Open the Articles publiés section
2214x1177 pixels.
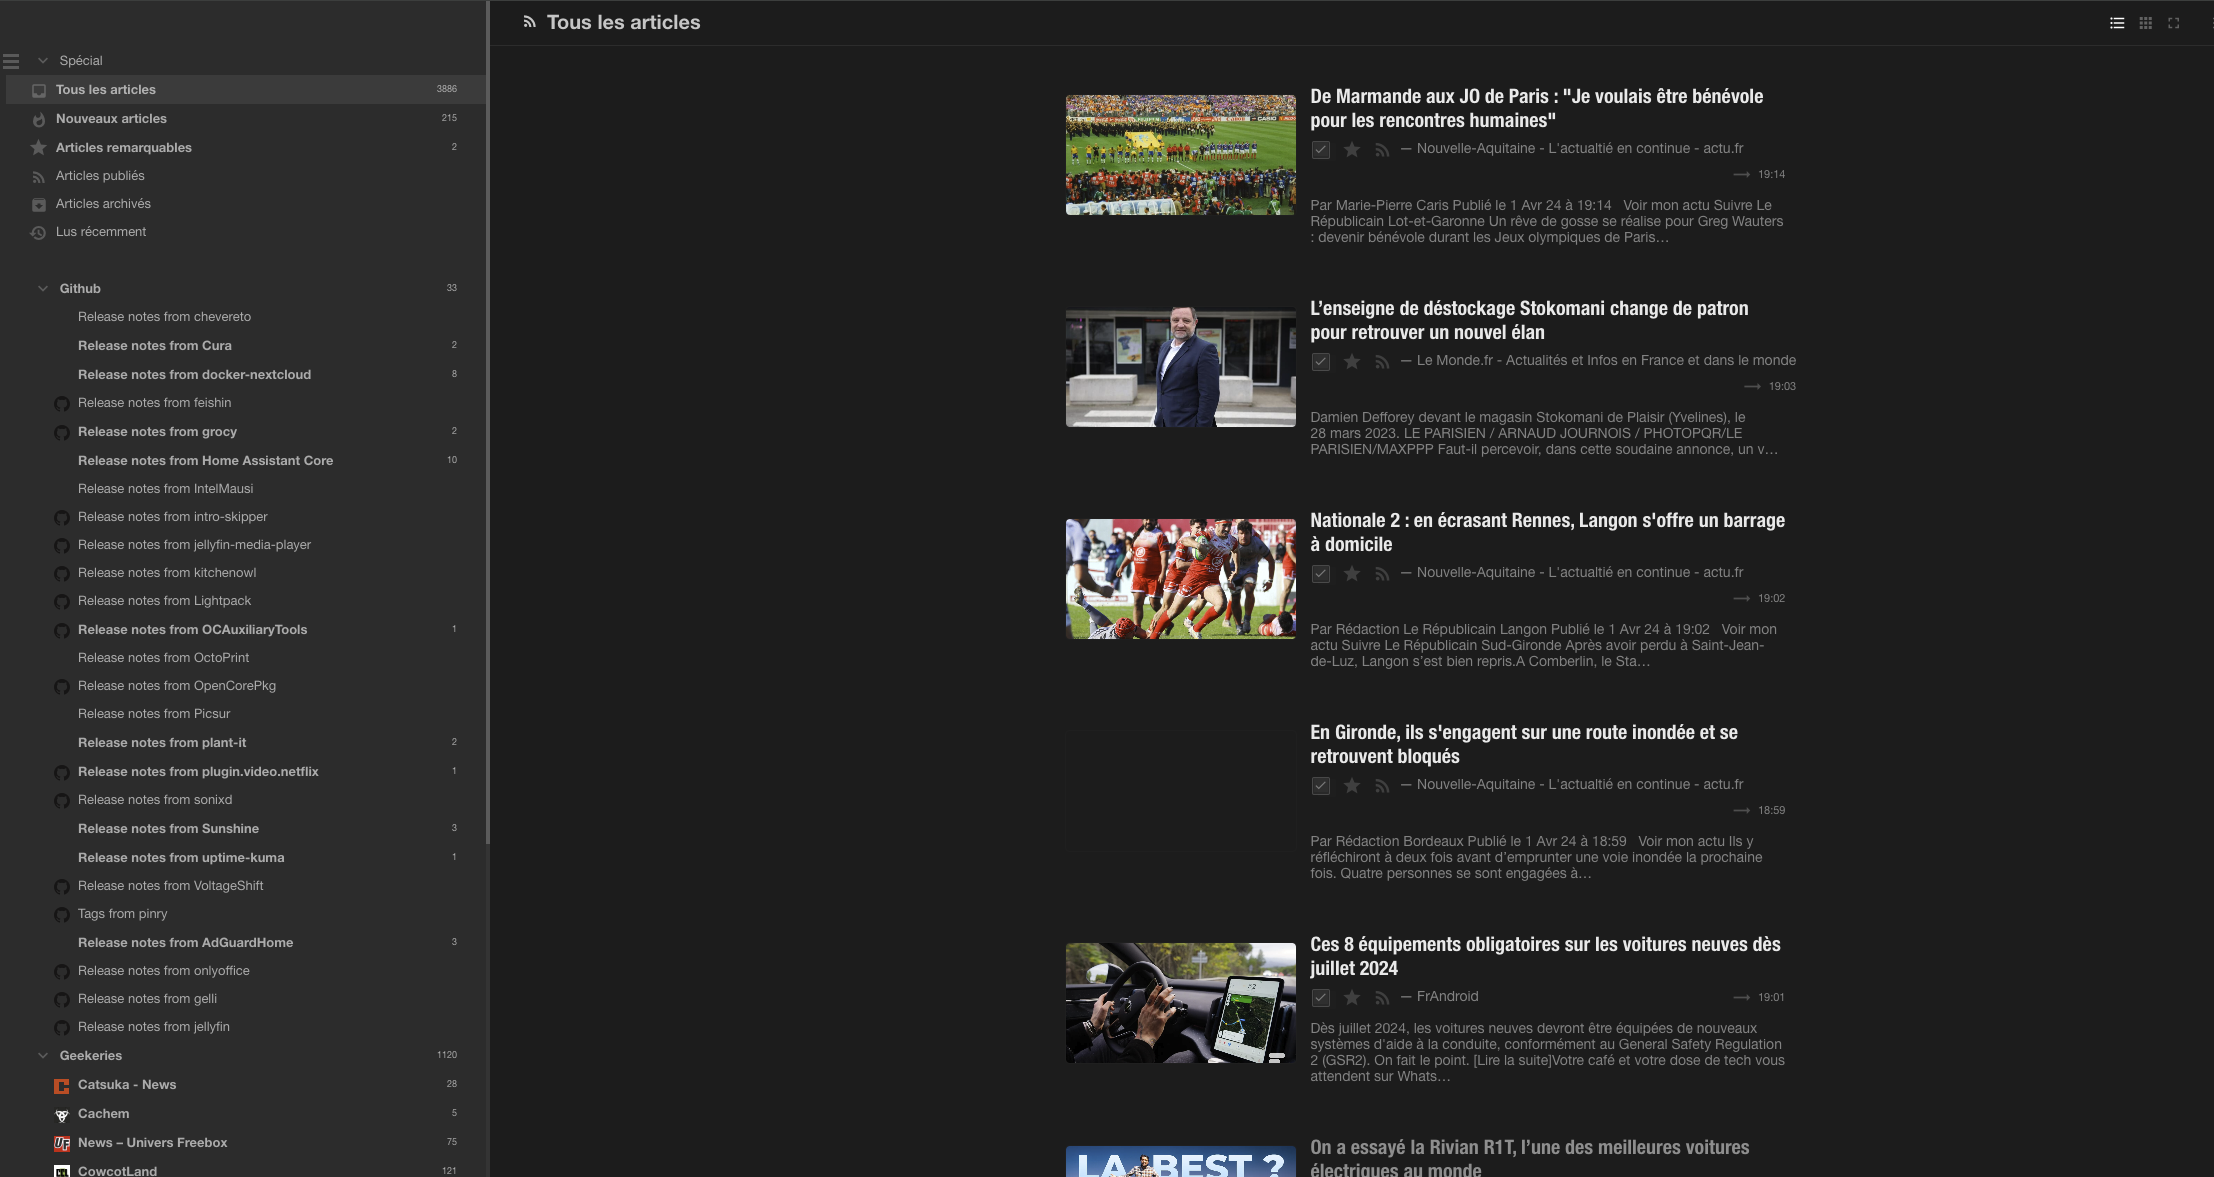click(x=99, y=175)
